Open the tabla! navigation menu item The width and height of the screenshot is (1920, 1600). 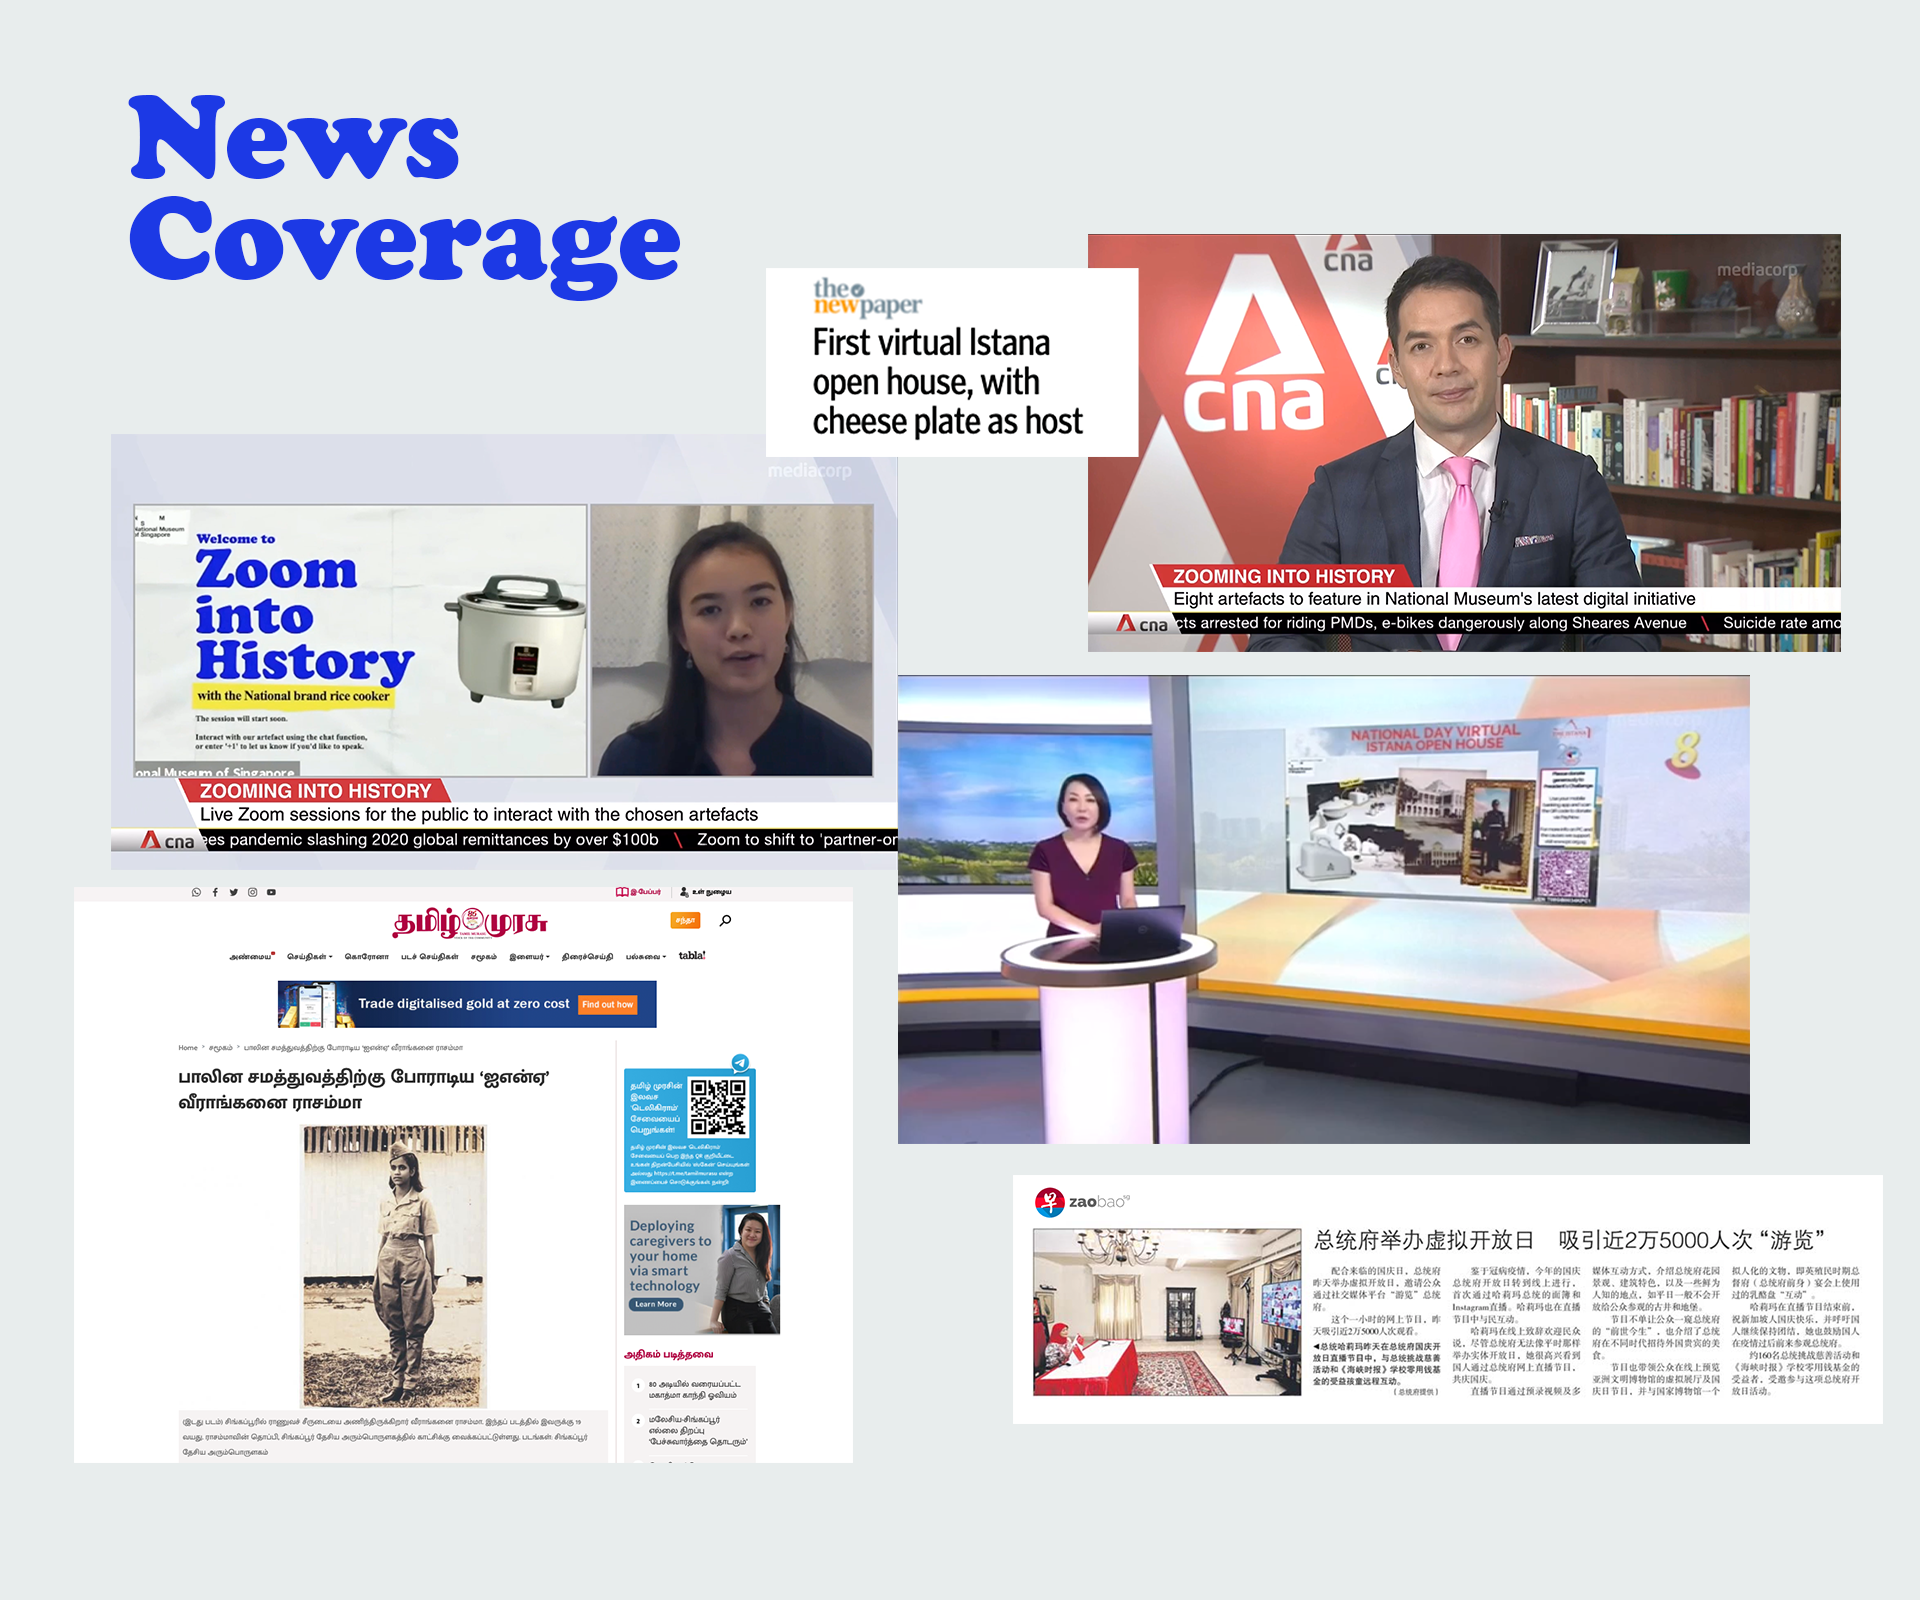click(x=692, y=956)
